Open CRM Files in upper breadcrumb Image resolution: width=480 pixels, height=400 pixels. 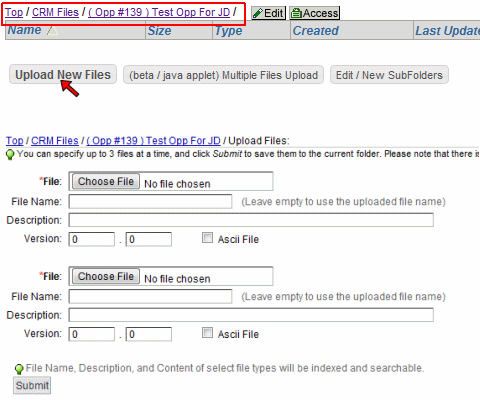click(x=55, y=12)
